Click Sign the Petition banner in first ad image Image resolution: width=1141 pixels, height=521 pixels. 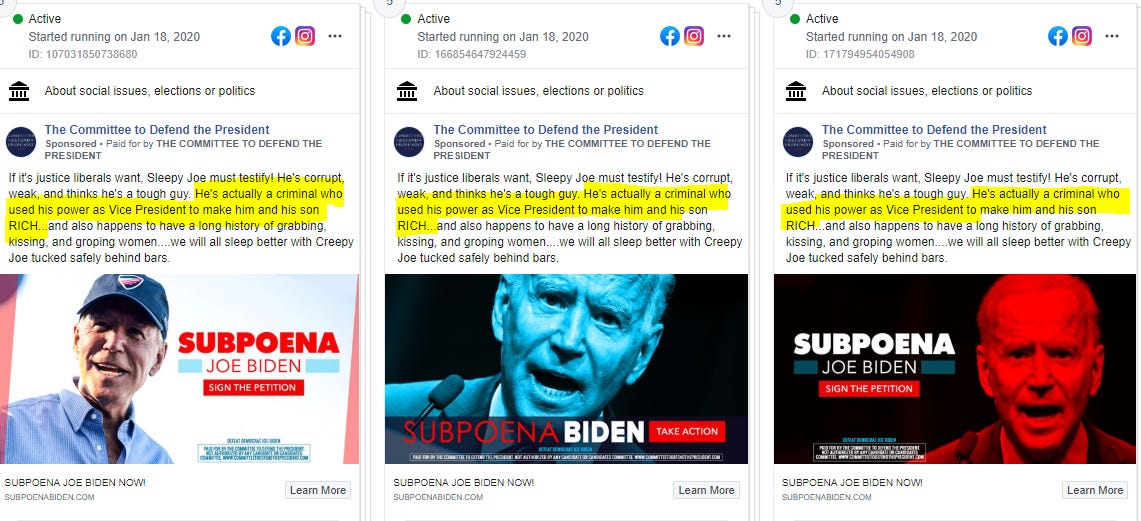click(x=253, y=387)
